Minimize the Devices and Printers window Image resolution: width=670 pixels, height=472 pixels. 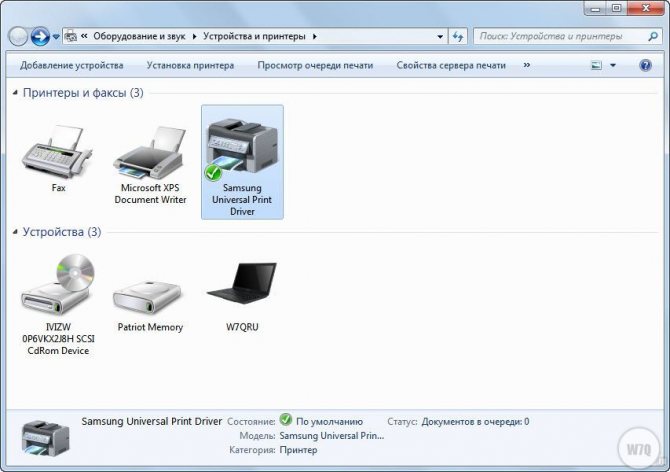click(596, 8)
